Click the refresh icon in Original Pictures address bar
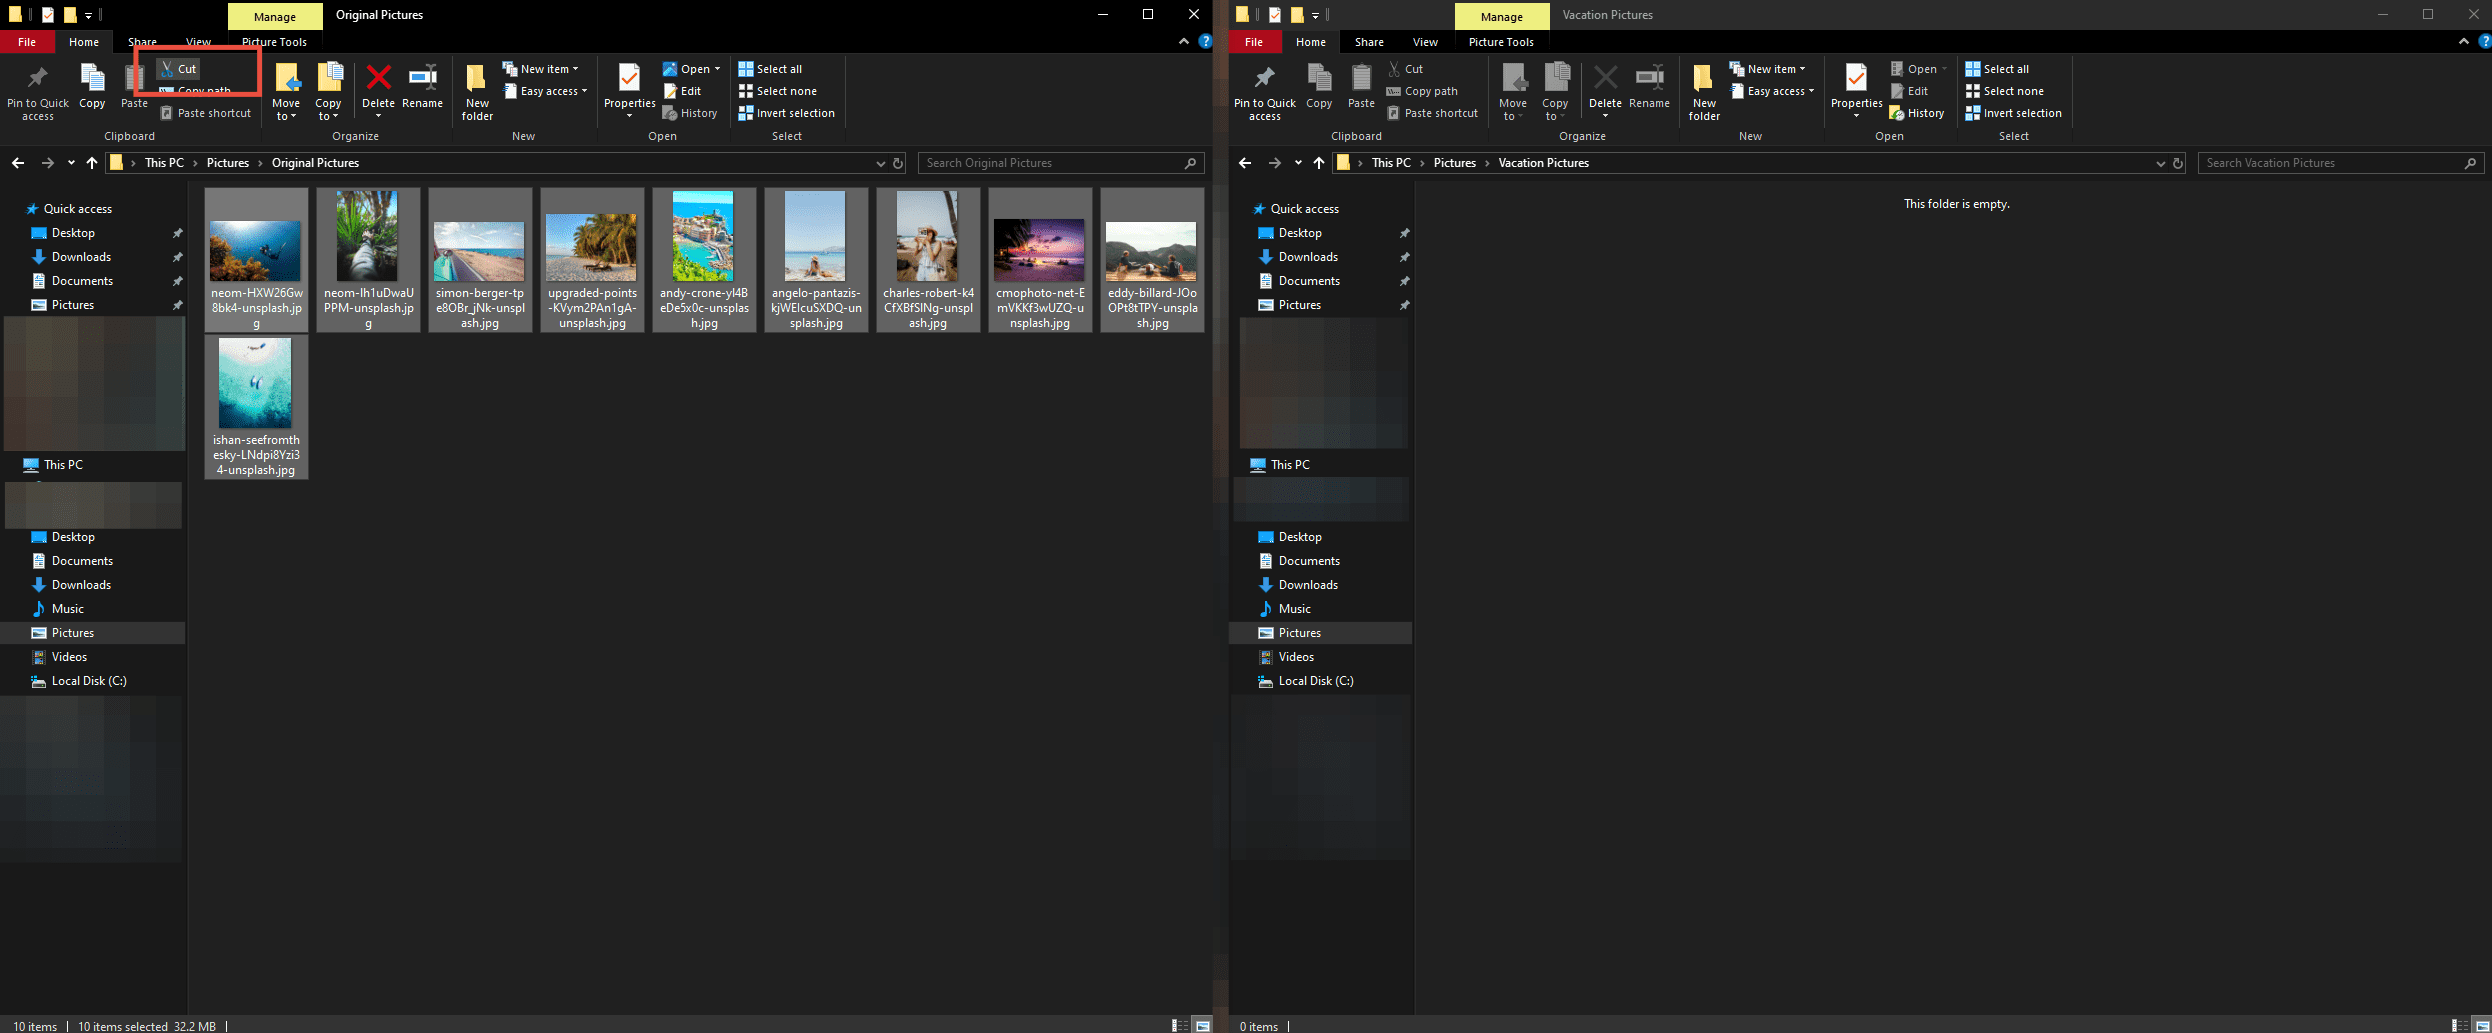This screenshot has width=2492, height=1033. (898, 163)
